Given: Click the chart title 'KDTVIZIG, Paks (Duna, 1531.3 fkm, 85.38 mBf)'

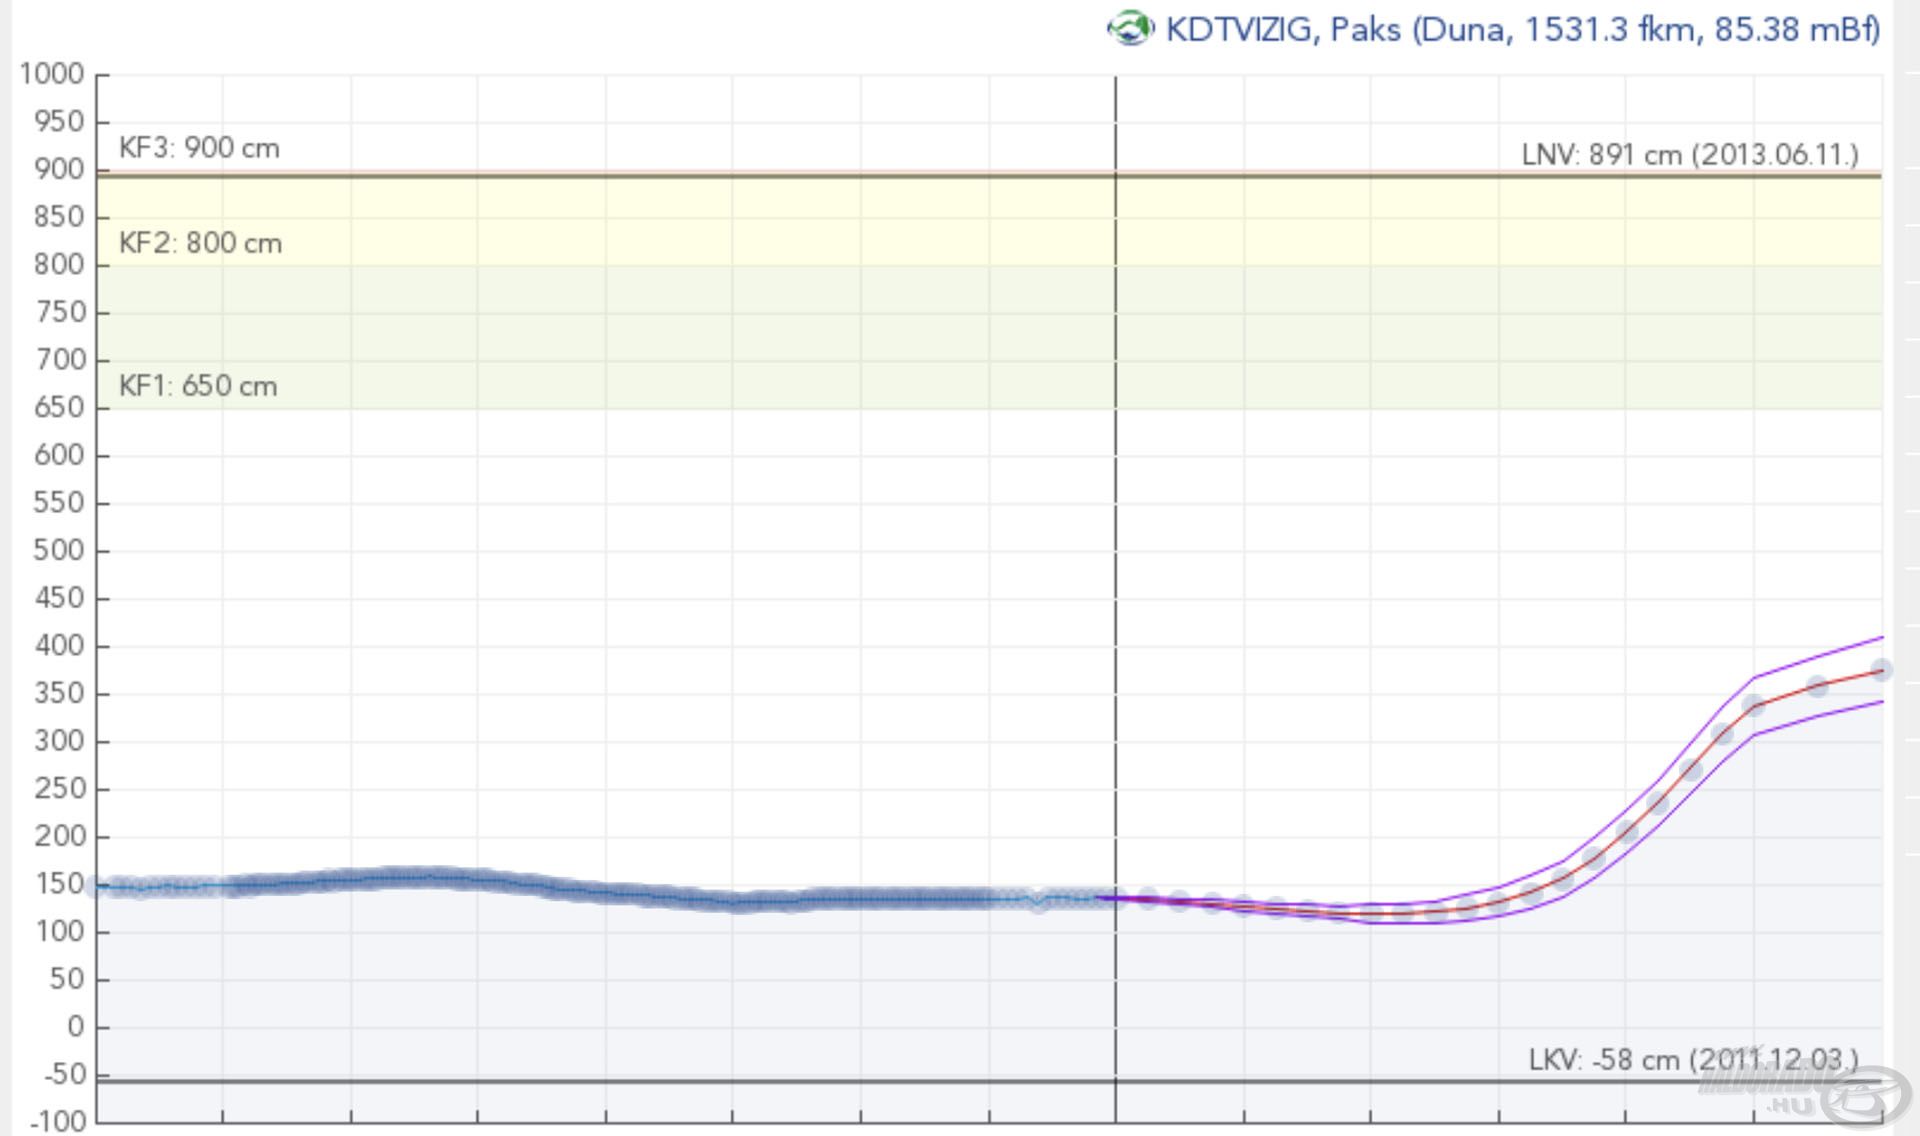Looking at the screenshot, I should click(x=1523, y=29).
